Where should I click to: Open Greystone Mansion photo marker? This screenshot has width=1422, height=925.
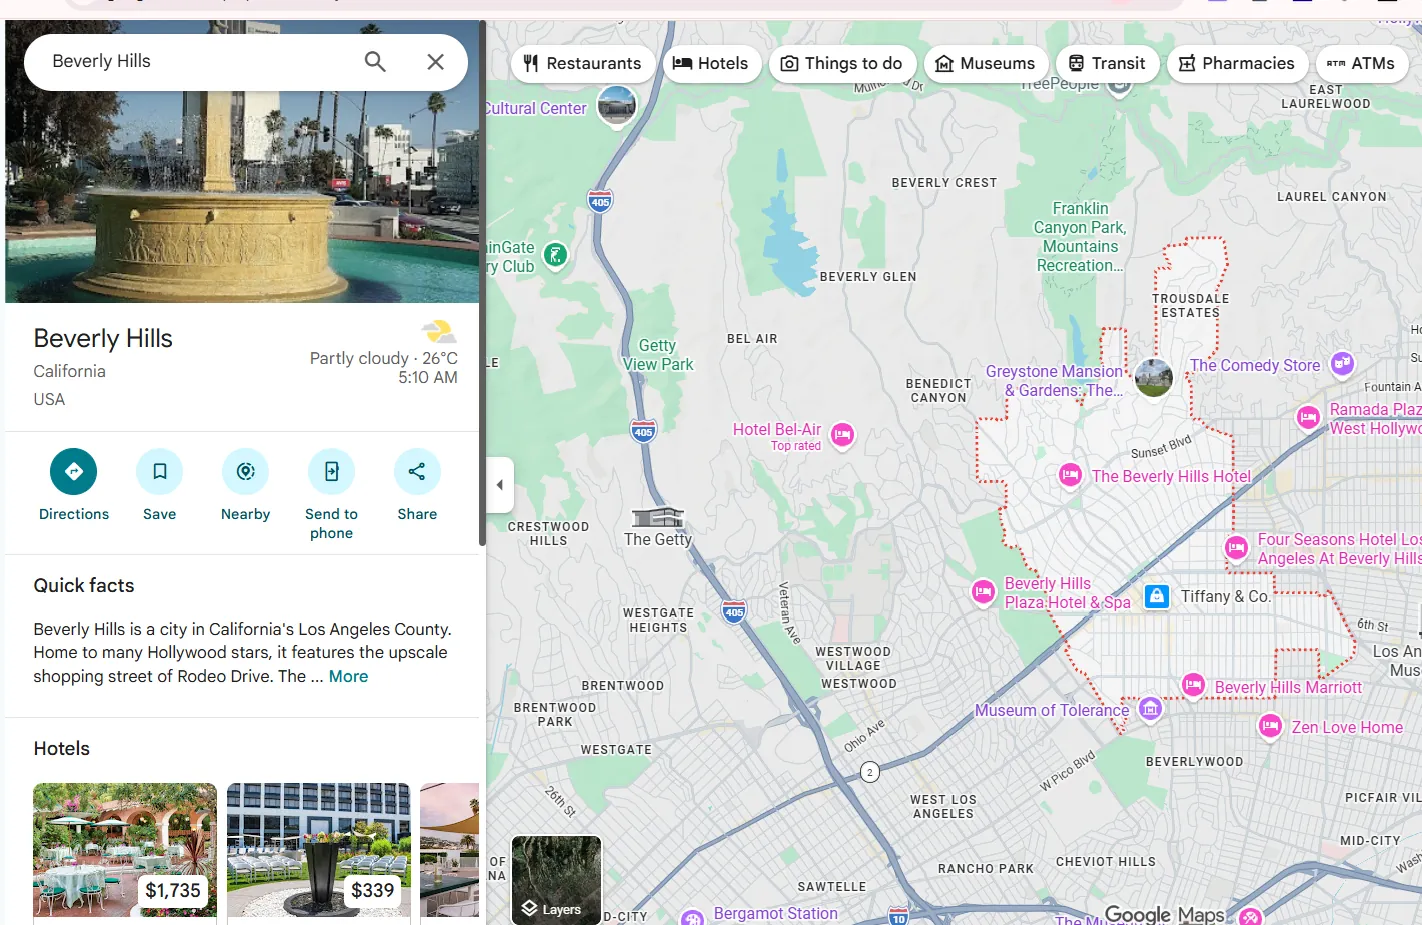[x=1153, y=378]
